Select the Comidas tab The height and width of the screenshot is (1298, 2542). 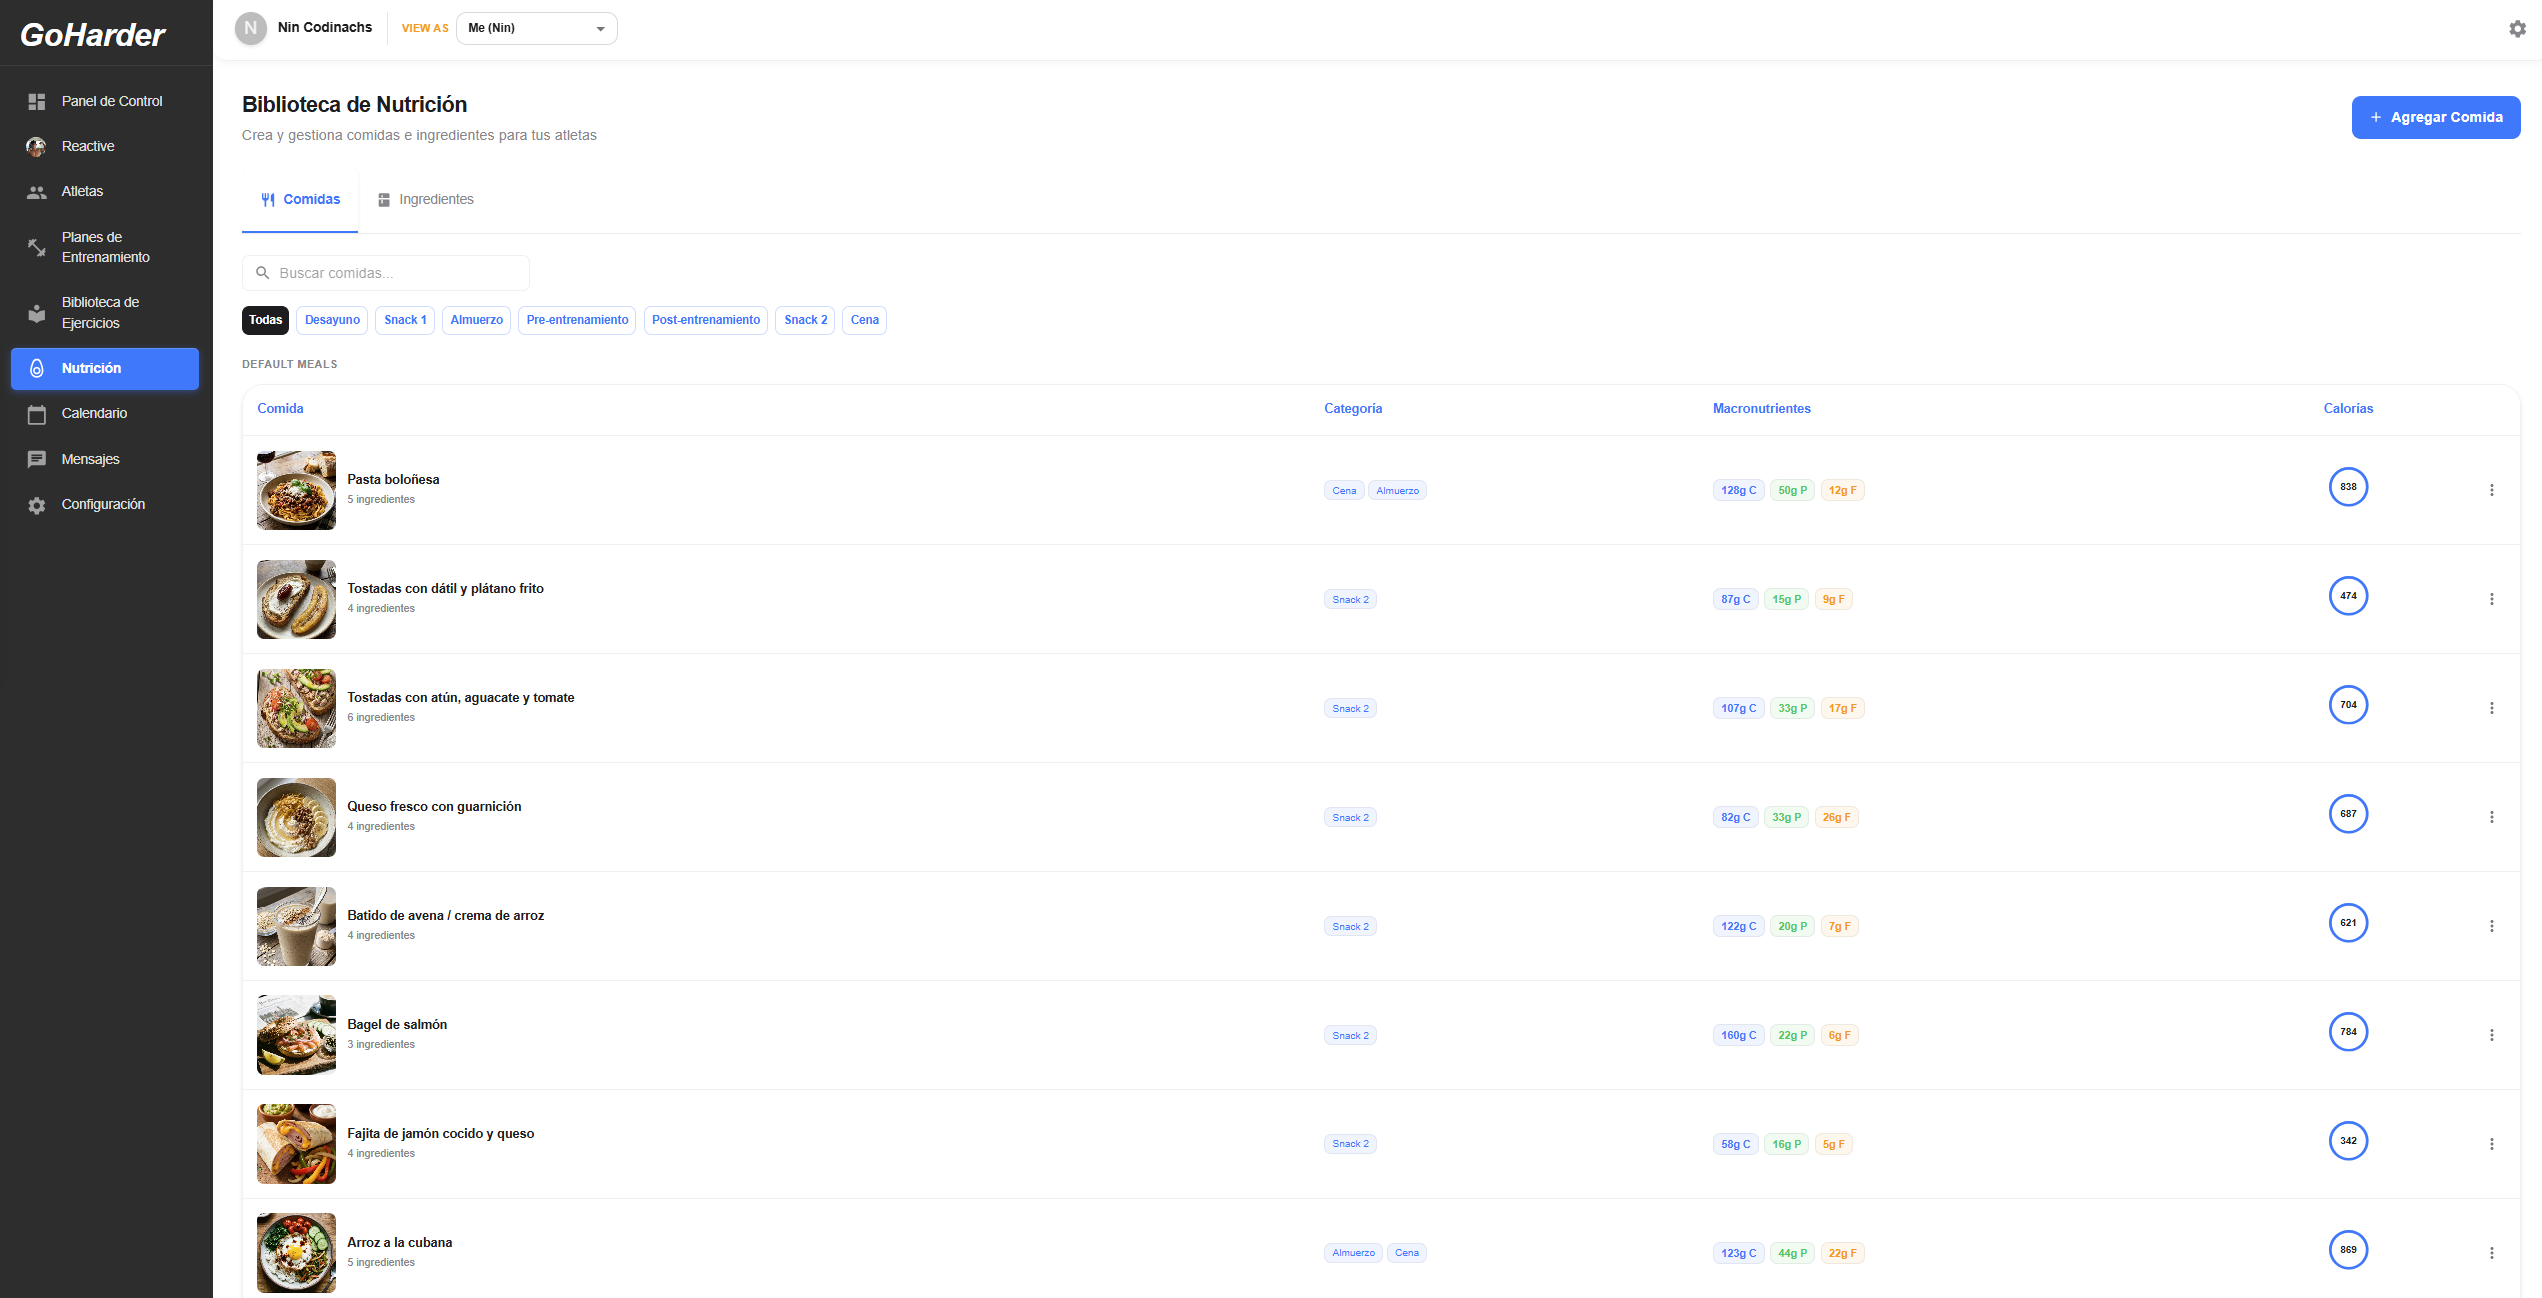click(x=300, y=200)
